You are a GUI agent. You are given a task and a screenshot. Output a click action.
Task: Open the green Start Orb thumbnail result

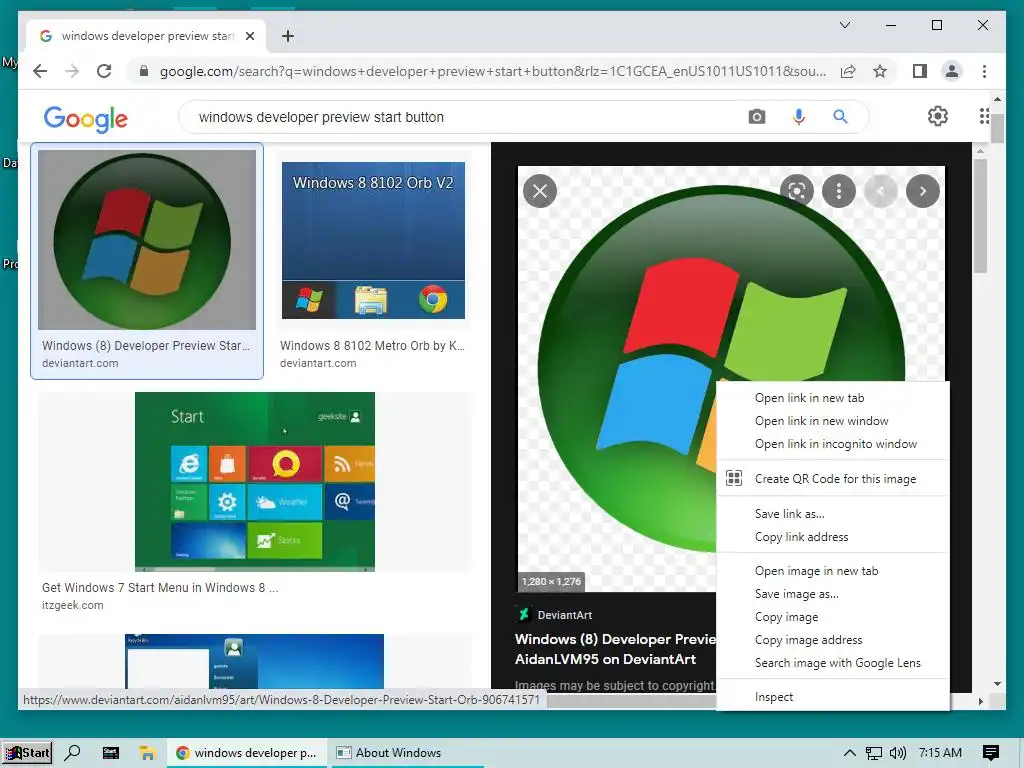coord(147,240)
